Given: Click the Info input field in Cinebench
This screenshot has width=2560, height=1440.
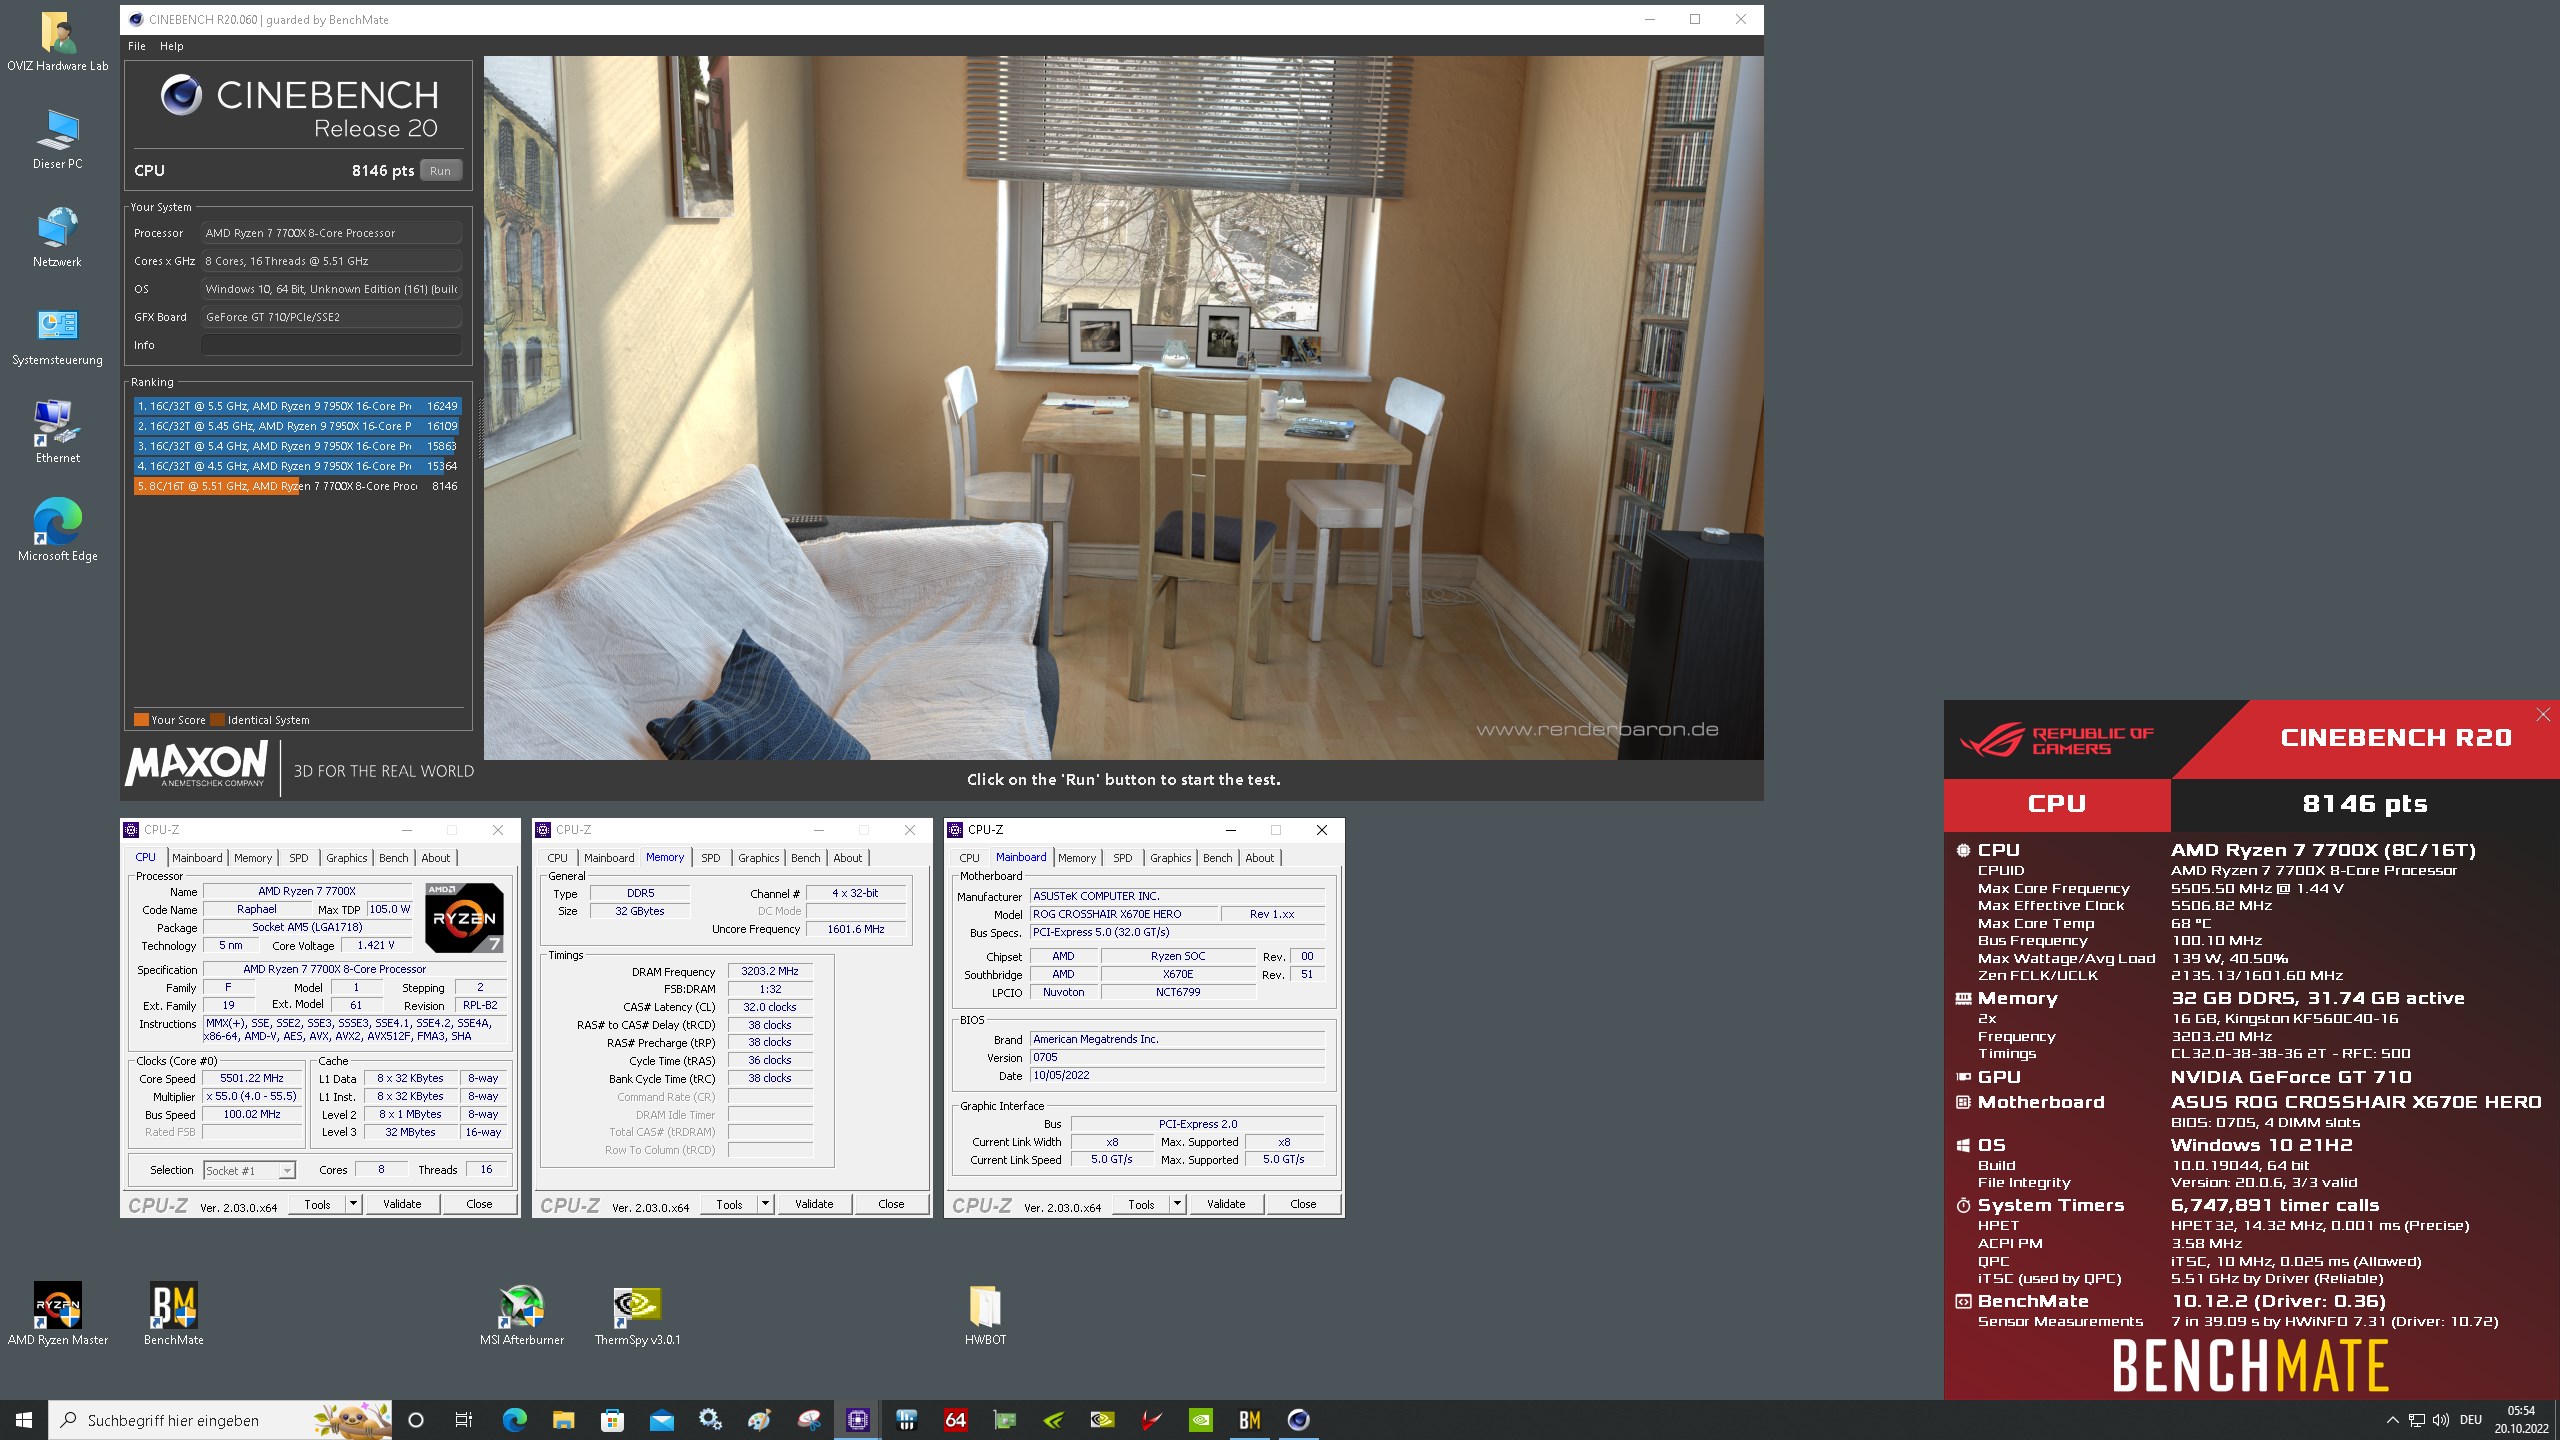Looking at the screenshot, I should click(x=331, y=345).
